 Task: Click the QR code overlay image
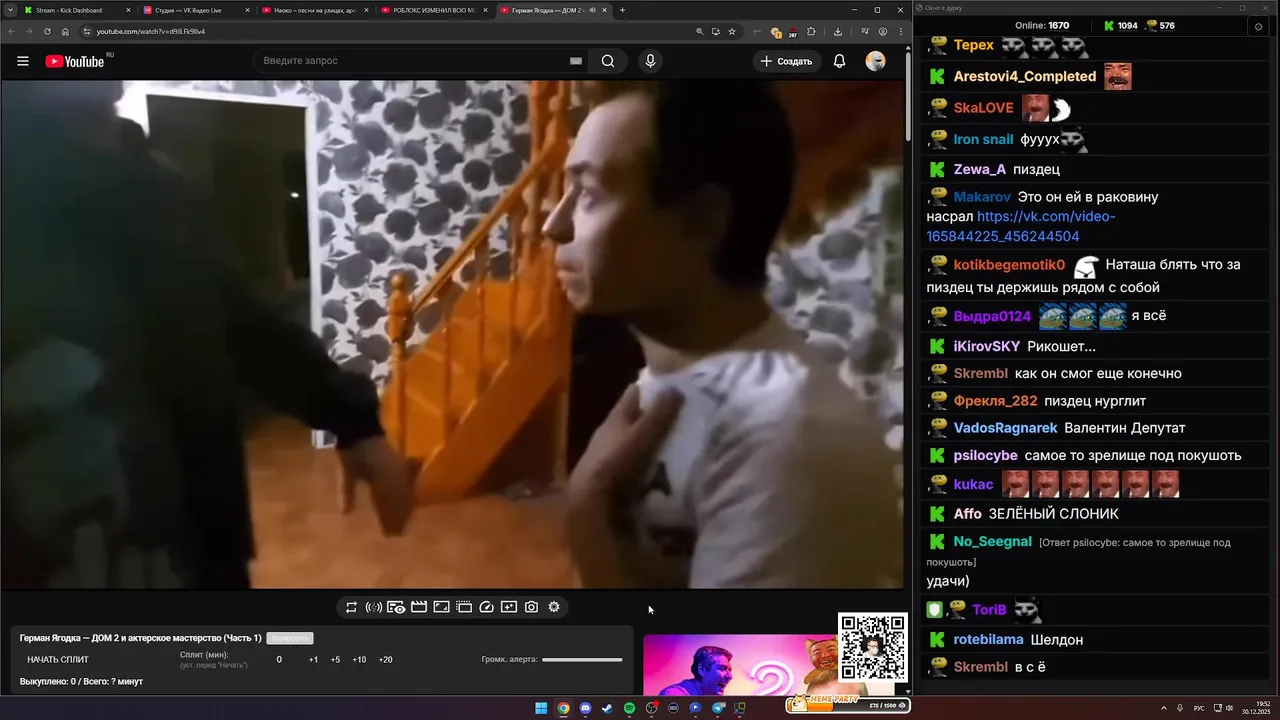(x=872, y=649)
